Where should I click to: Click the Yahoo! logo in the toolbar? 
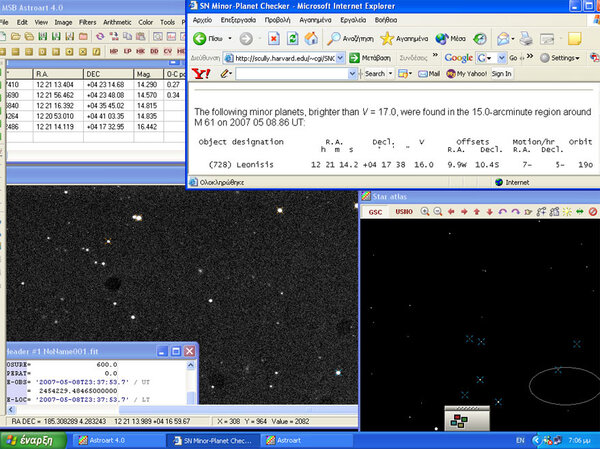(201, 73)
